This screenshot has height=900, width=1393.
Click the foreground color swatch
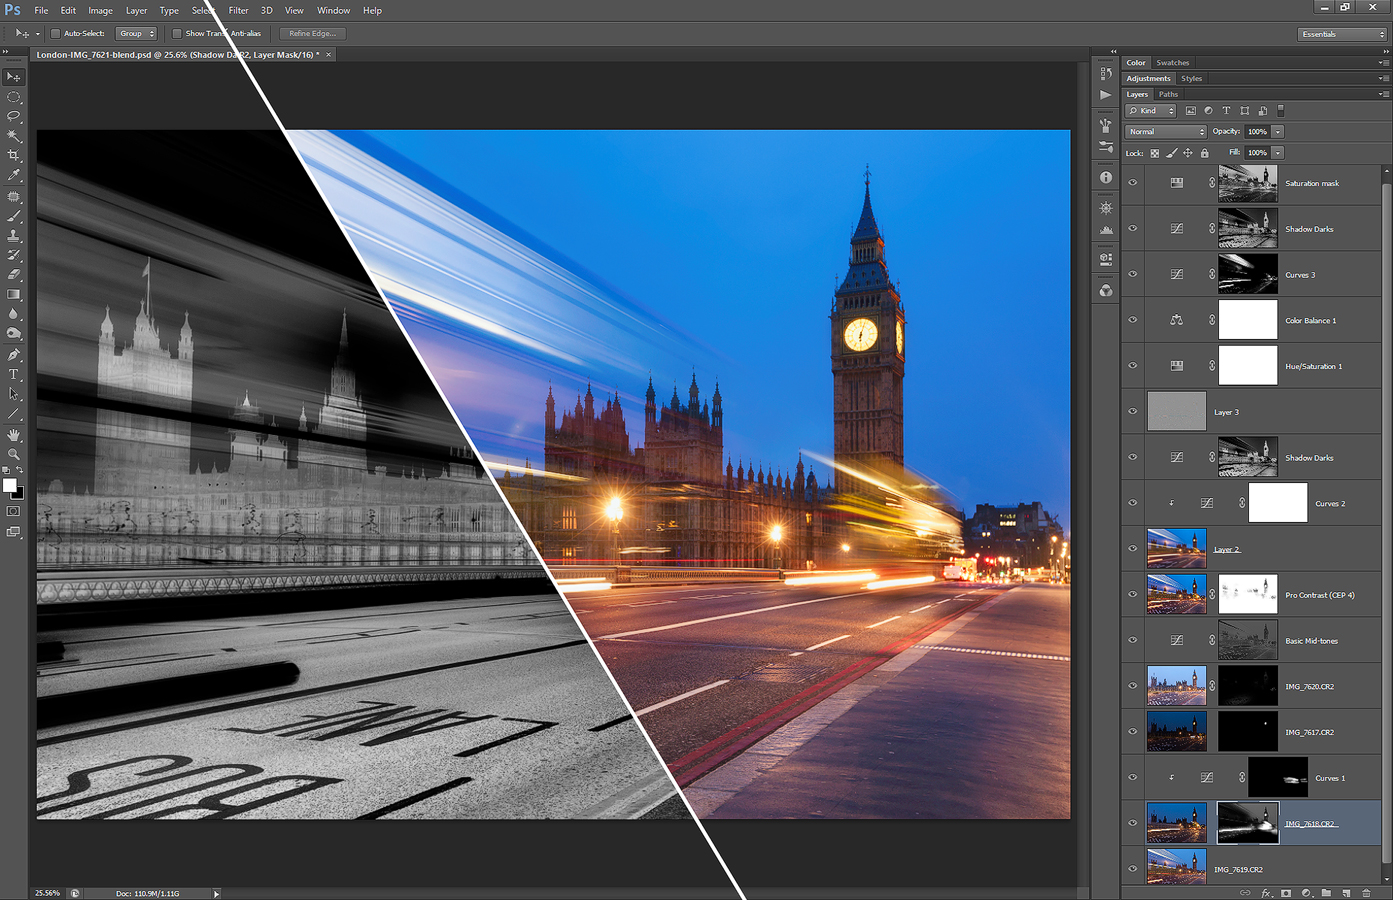[x=10, y=485]
